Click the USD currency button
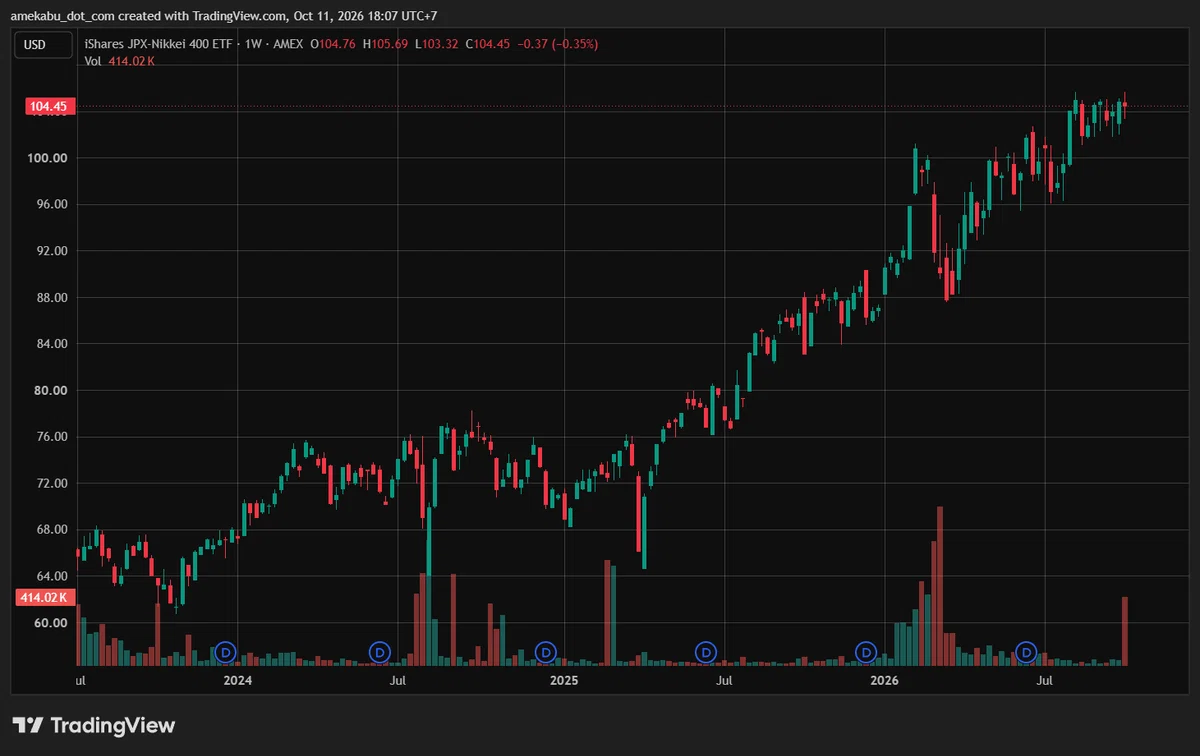1200x756 pixels. [x=43, y=44]
